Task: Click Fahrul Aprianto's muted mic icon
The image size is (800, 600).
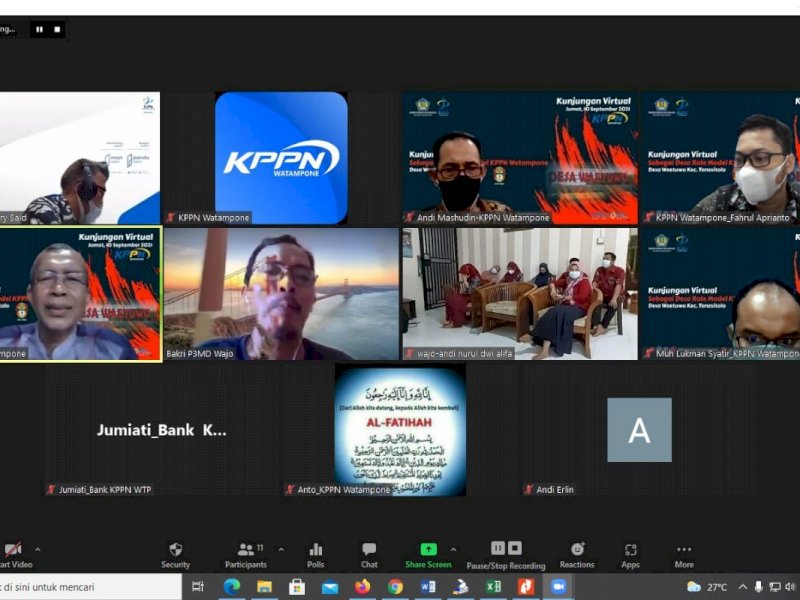Action: coord(648,217)
